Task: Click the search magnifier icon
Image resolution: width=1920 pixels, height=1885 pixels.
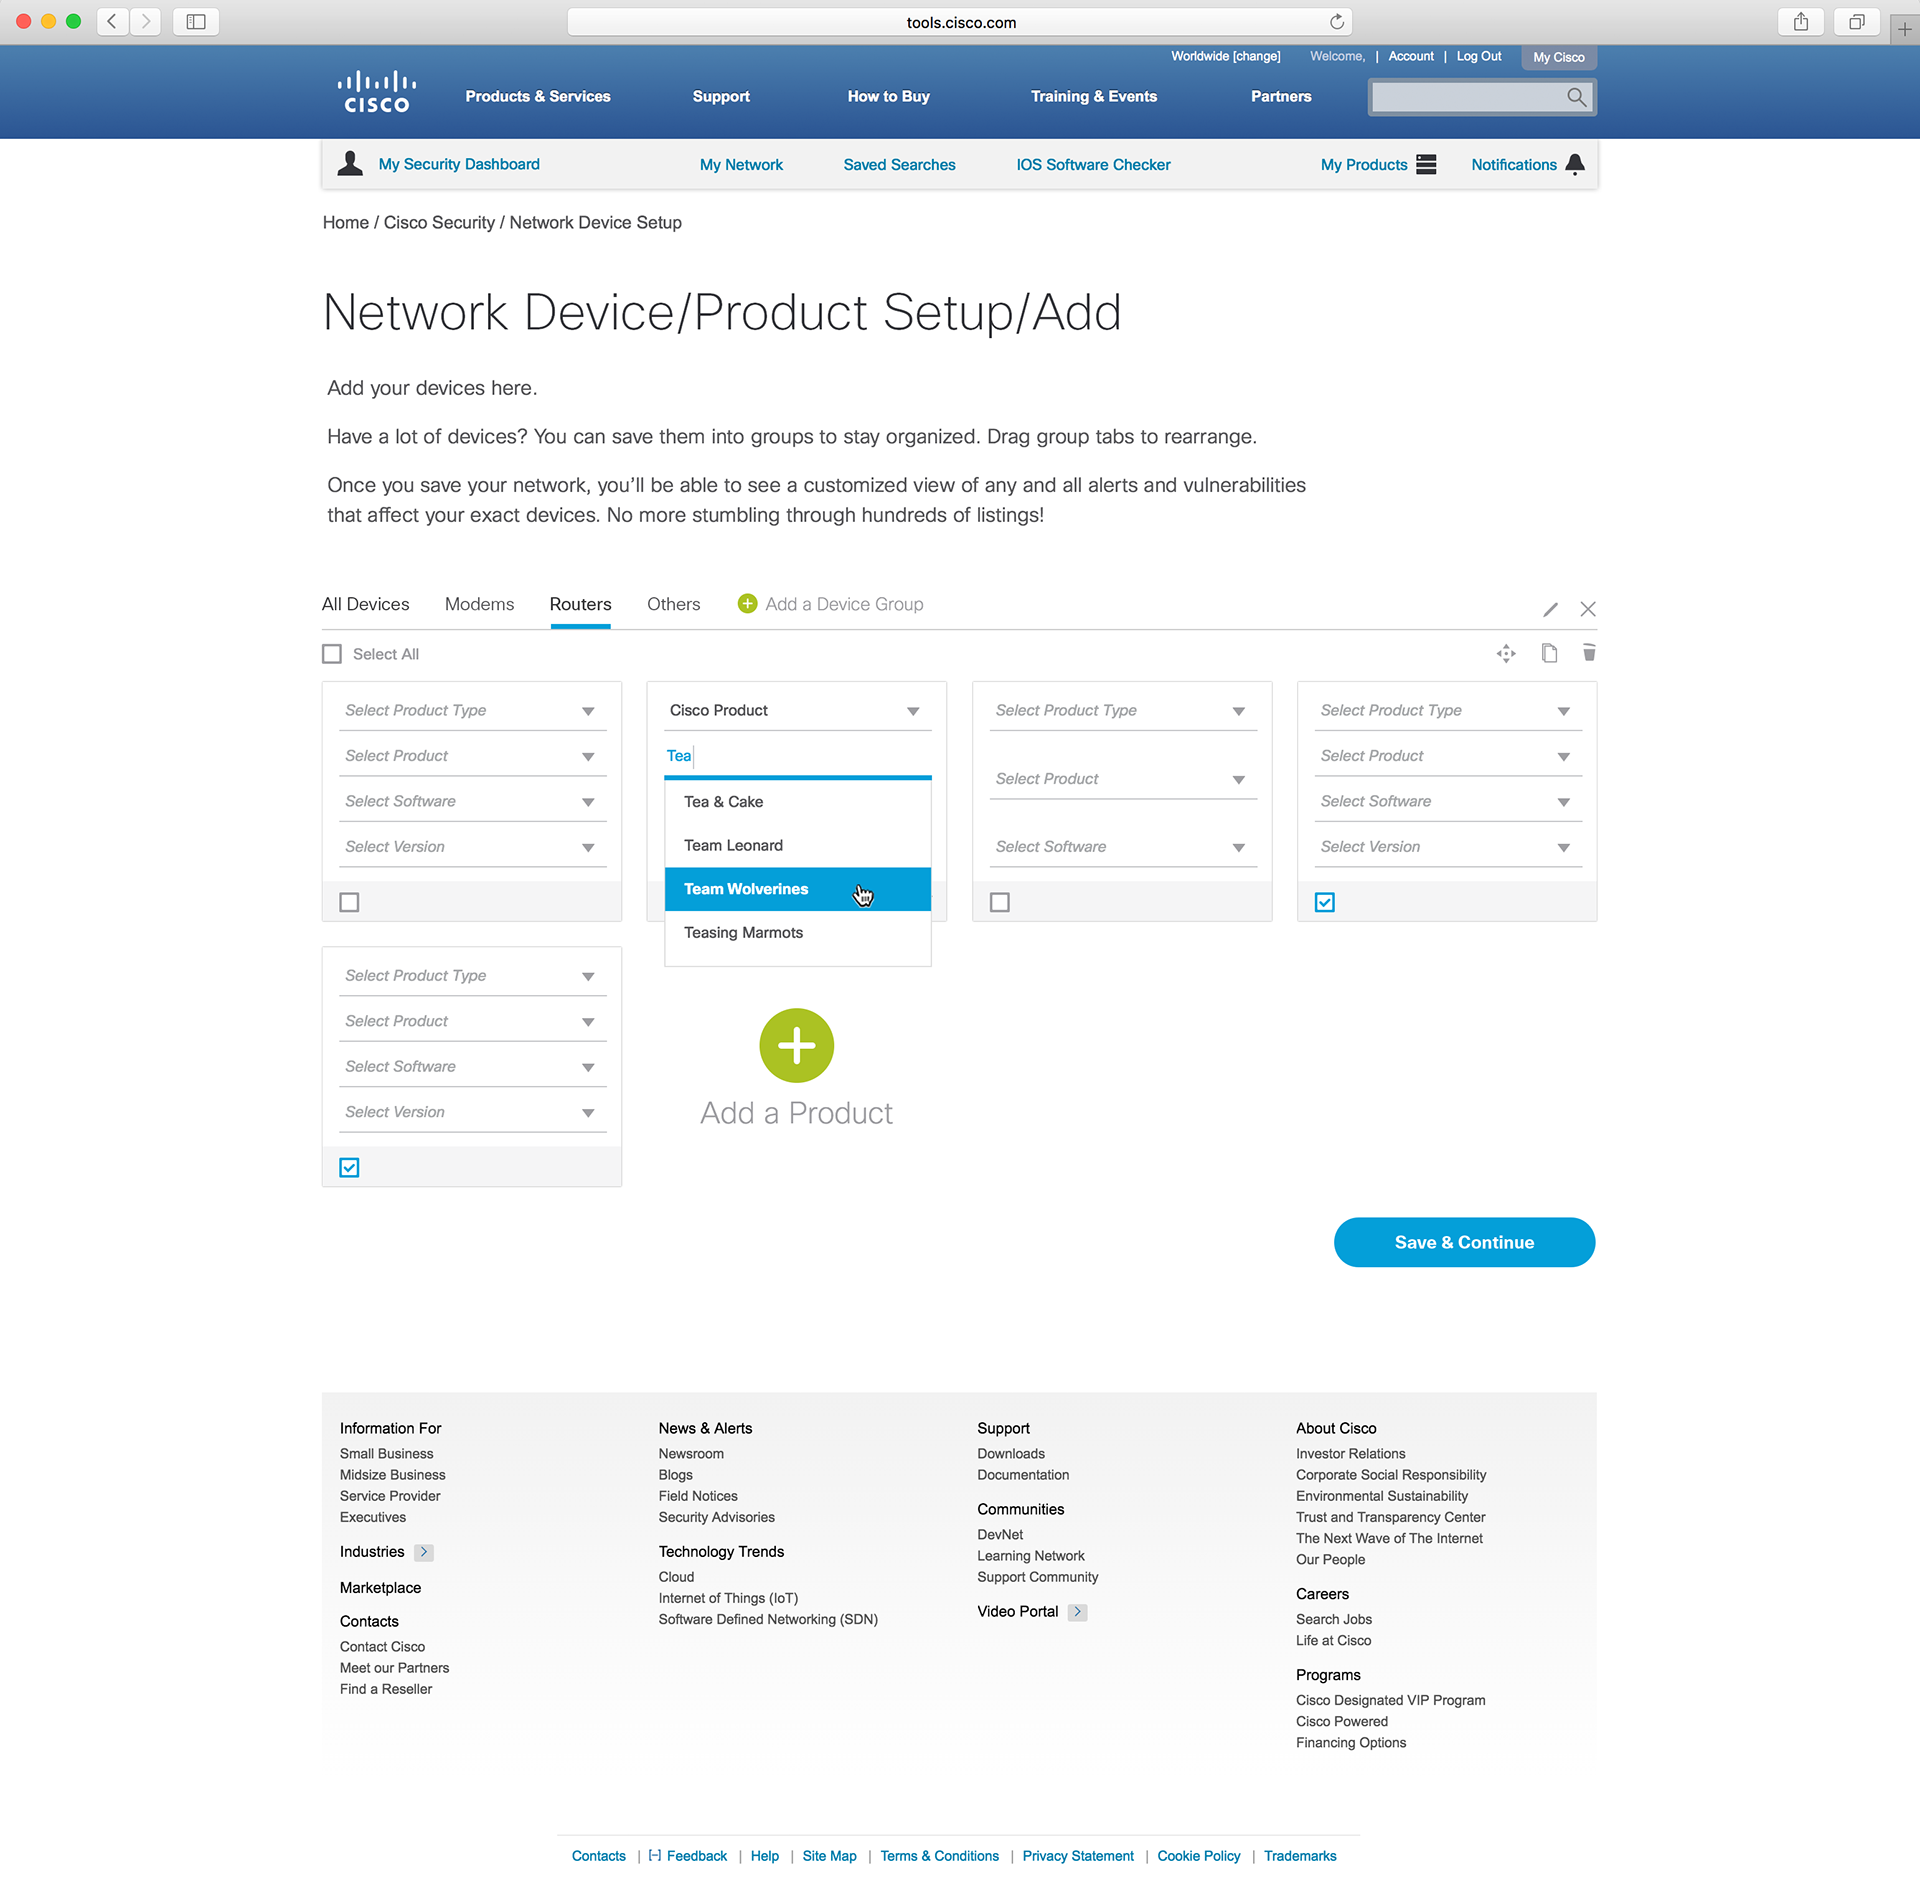Action: (1576, 97)
